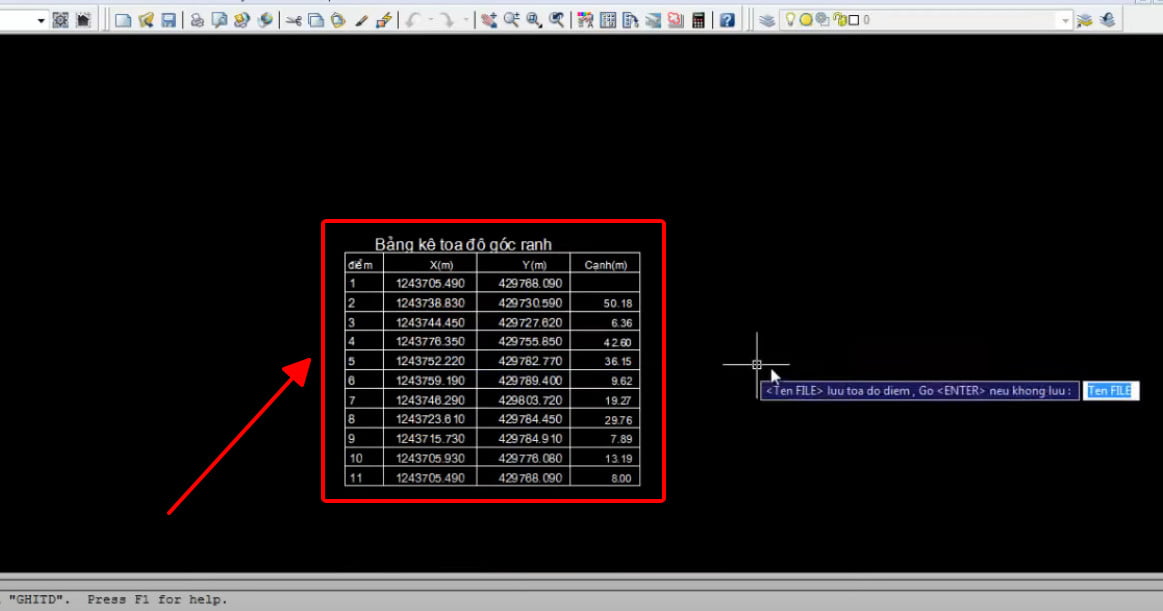Paste from clipboard icon
1163x611 pixels.
(338, 20)
